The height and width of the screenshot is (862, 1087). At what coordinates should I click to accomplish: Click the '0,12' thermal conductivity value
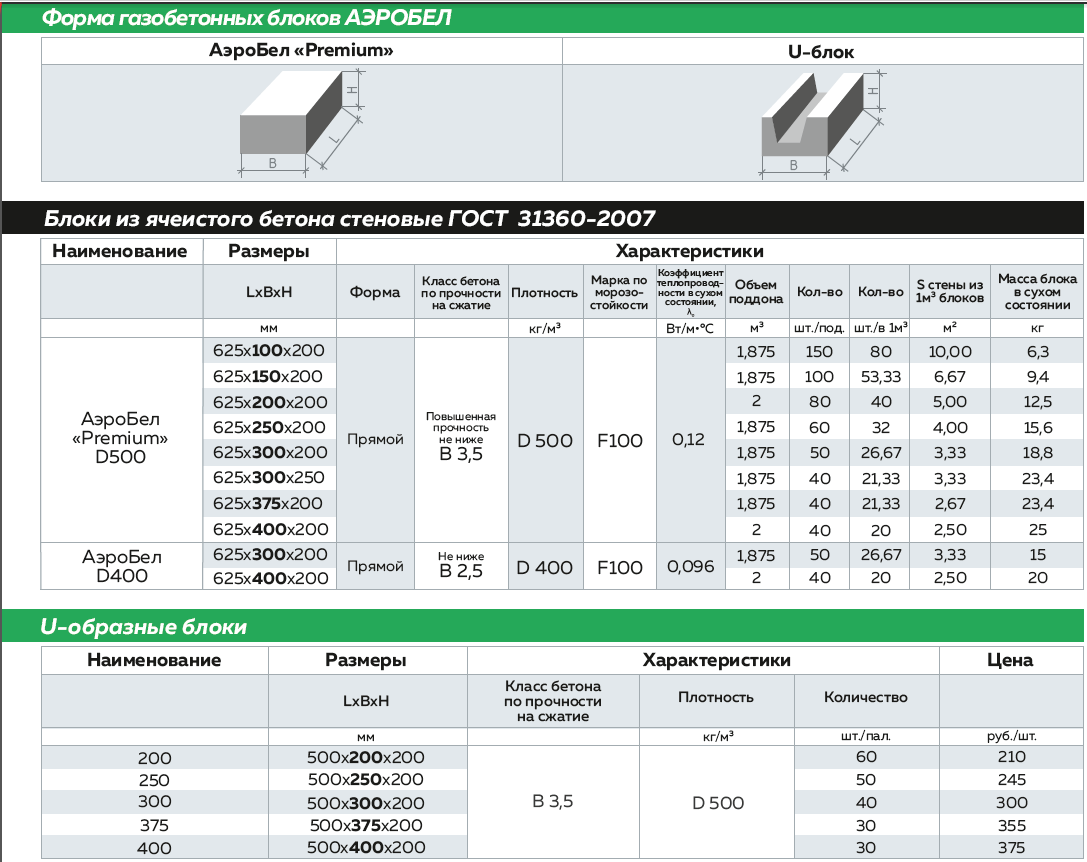[x=688, y=440]
